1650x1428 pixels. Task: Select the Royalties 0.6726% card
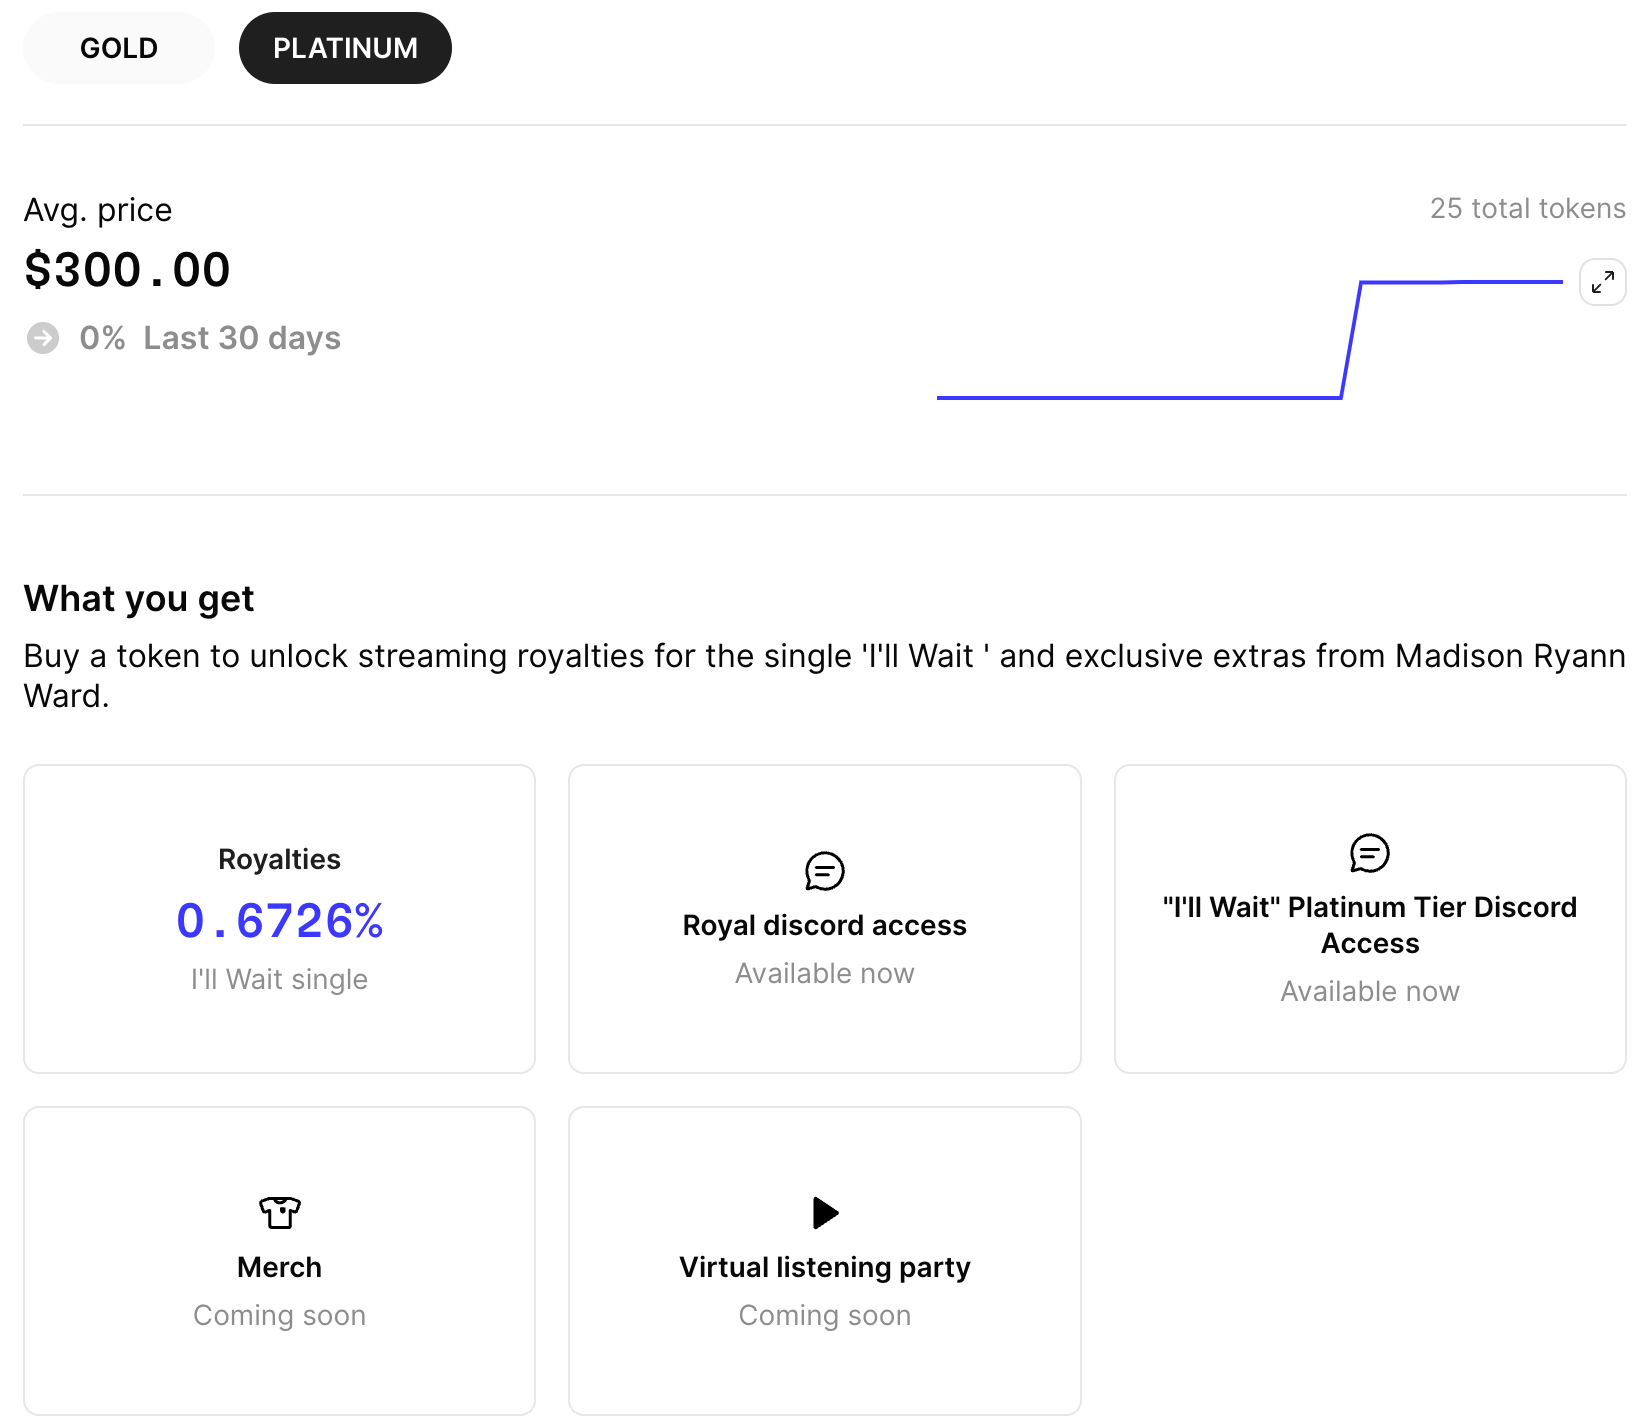pyautogui.click(x=279, y=918)
